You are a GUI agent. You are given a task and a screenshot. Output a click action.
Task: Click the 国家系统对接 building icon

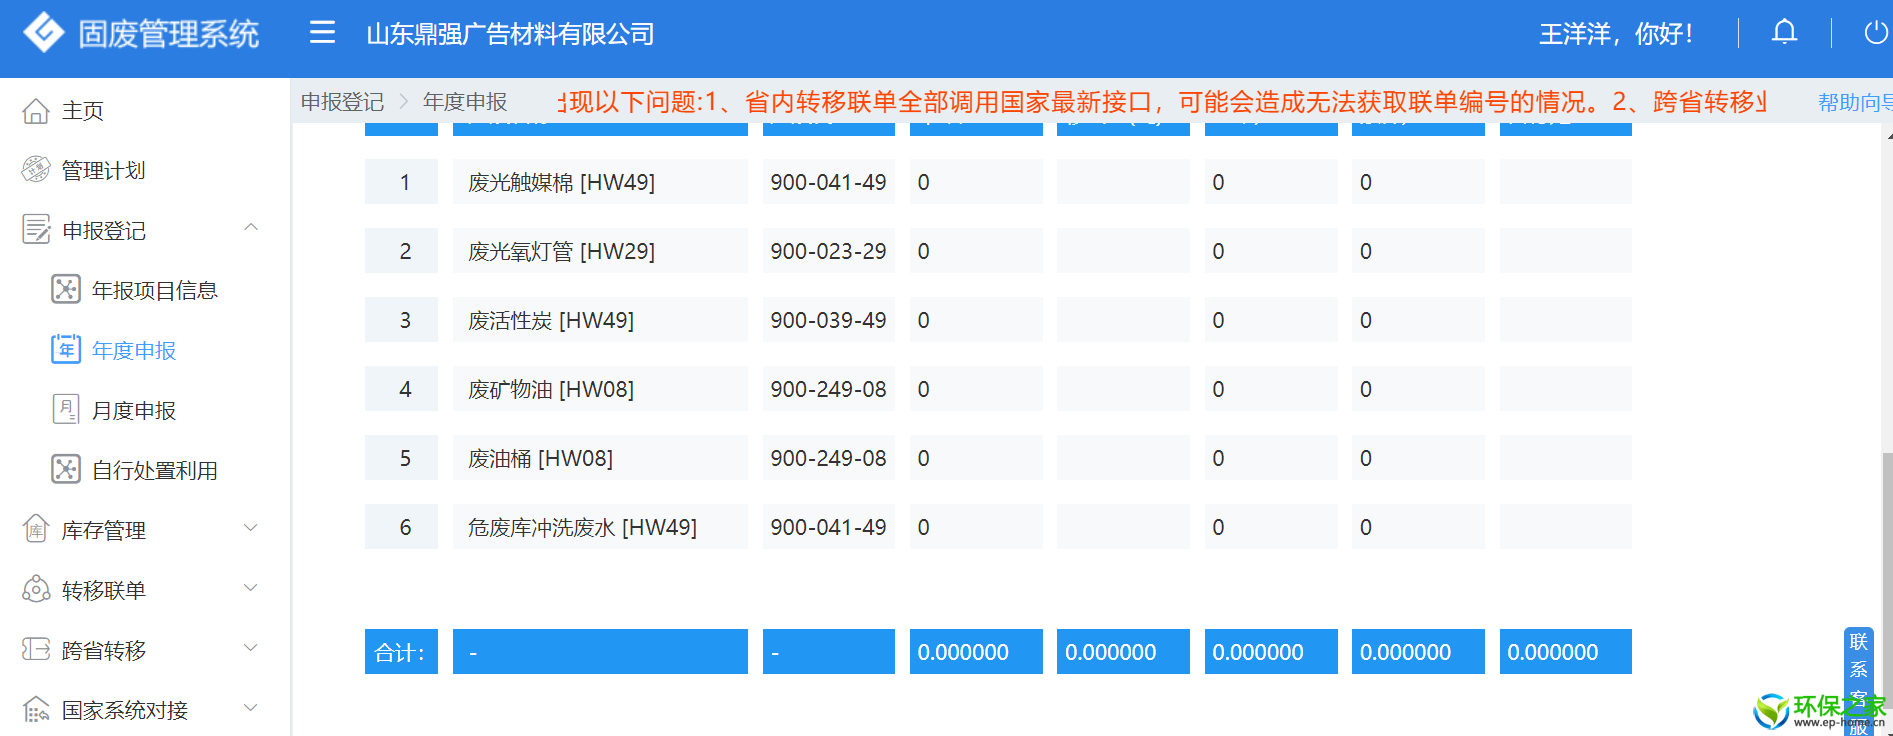coord(36,709)
